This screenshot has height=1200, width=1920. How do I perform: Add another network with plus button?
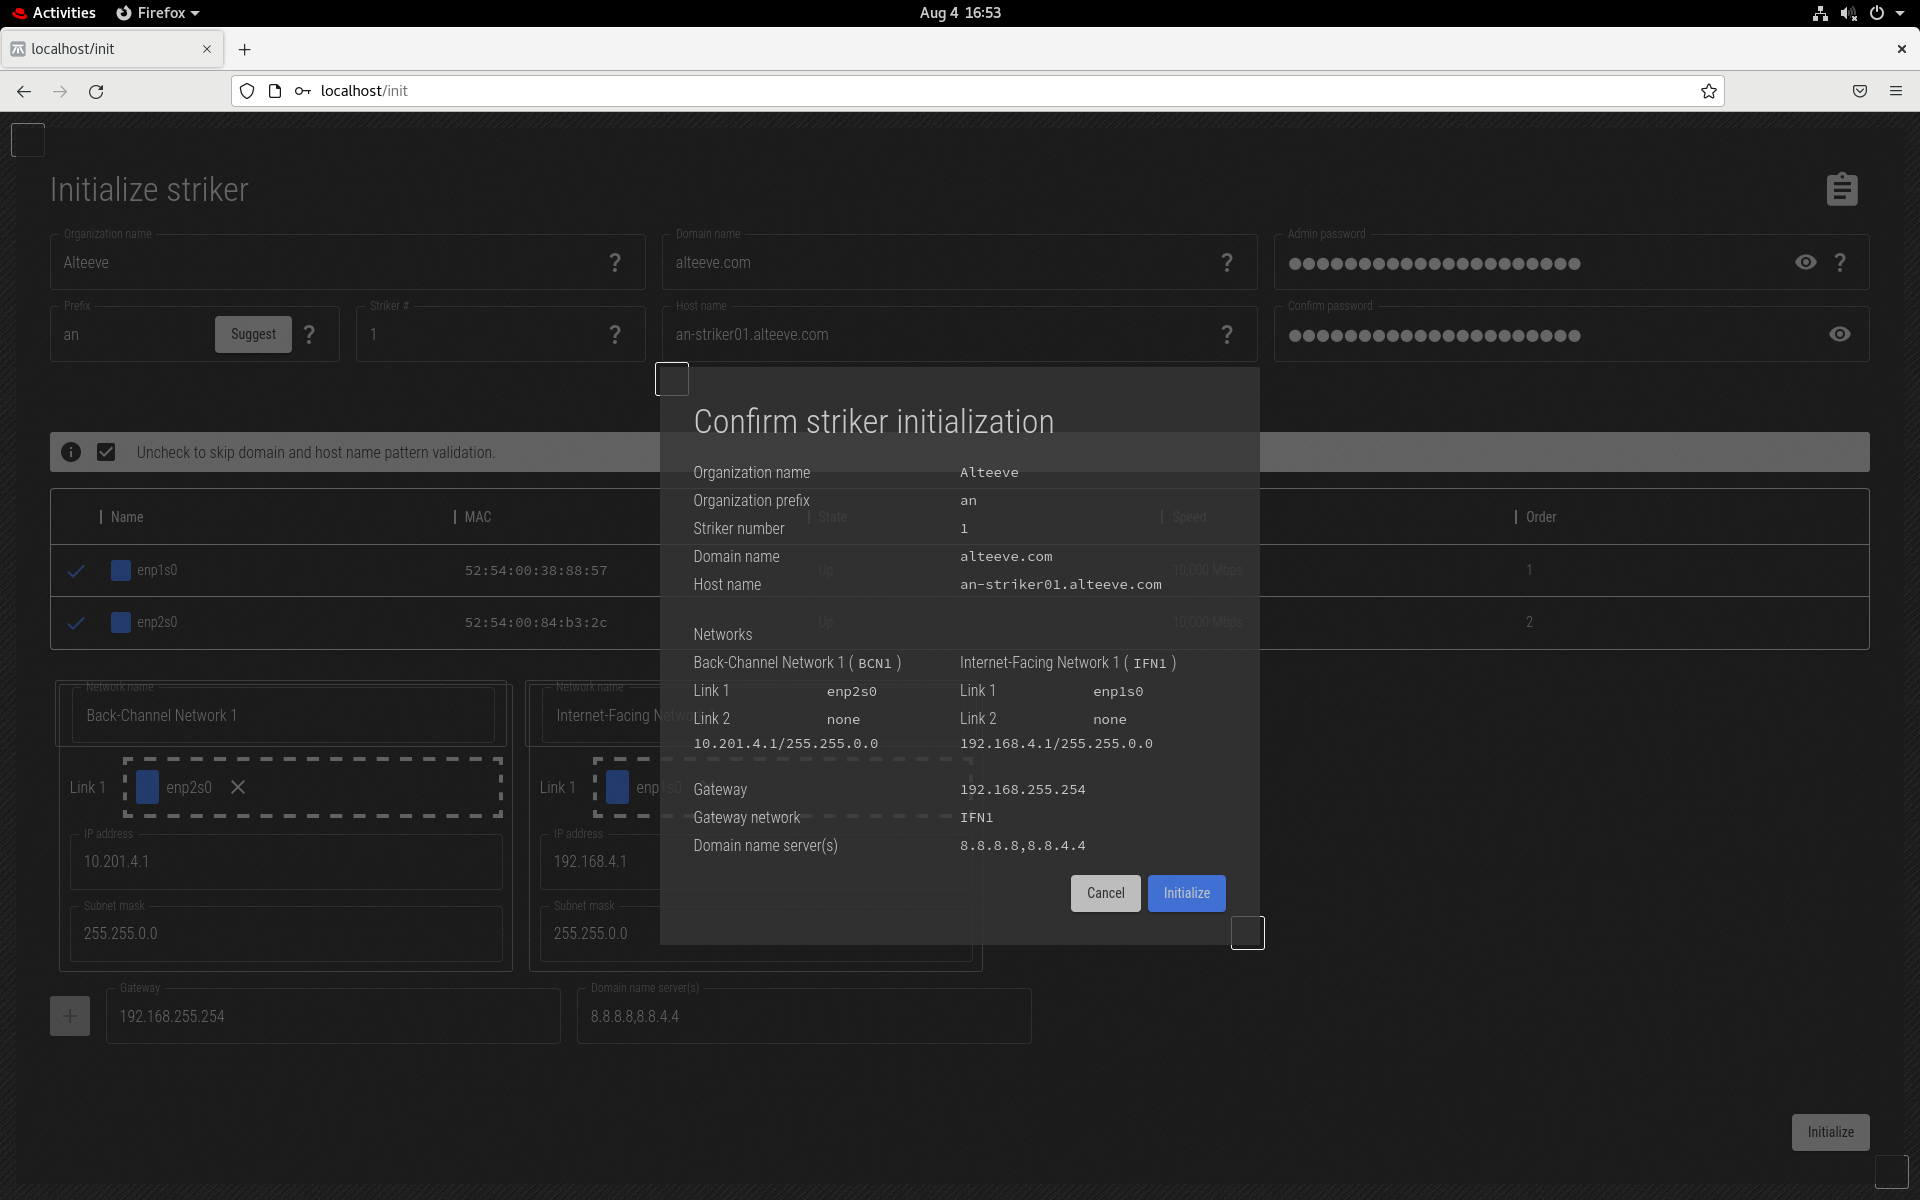pyautogui.click(x=70, y=1016)
